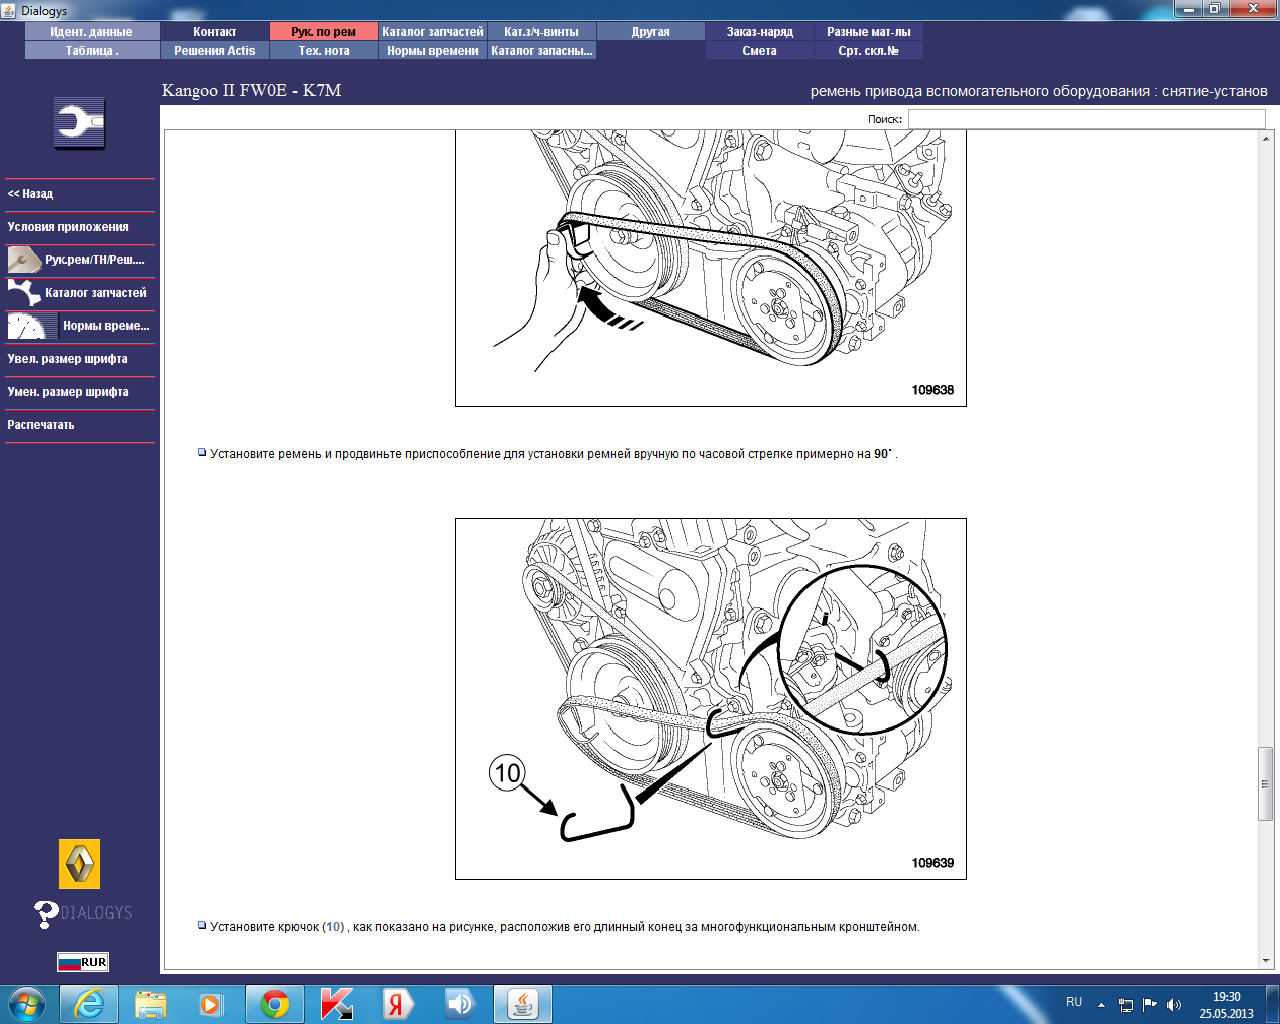Screen dimensions: 1280x1024
Task: Click network tray icon
Action: coord(1126,1005)
